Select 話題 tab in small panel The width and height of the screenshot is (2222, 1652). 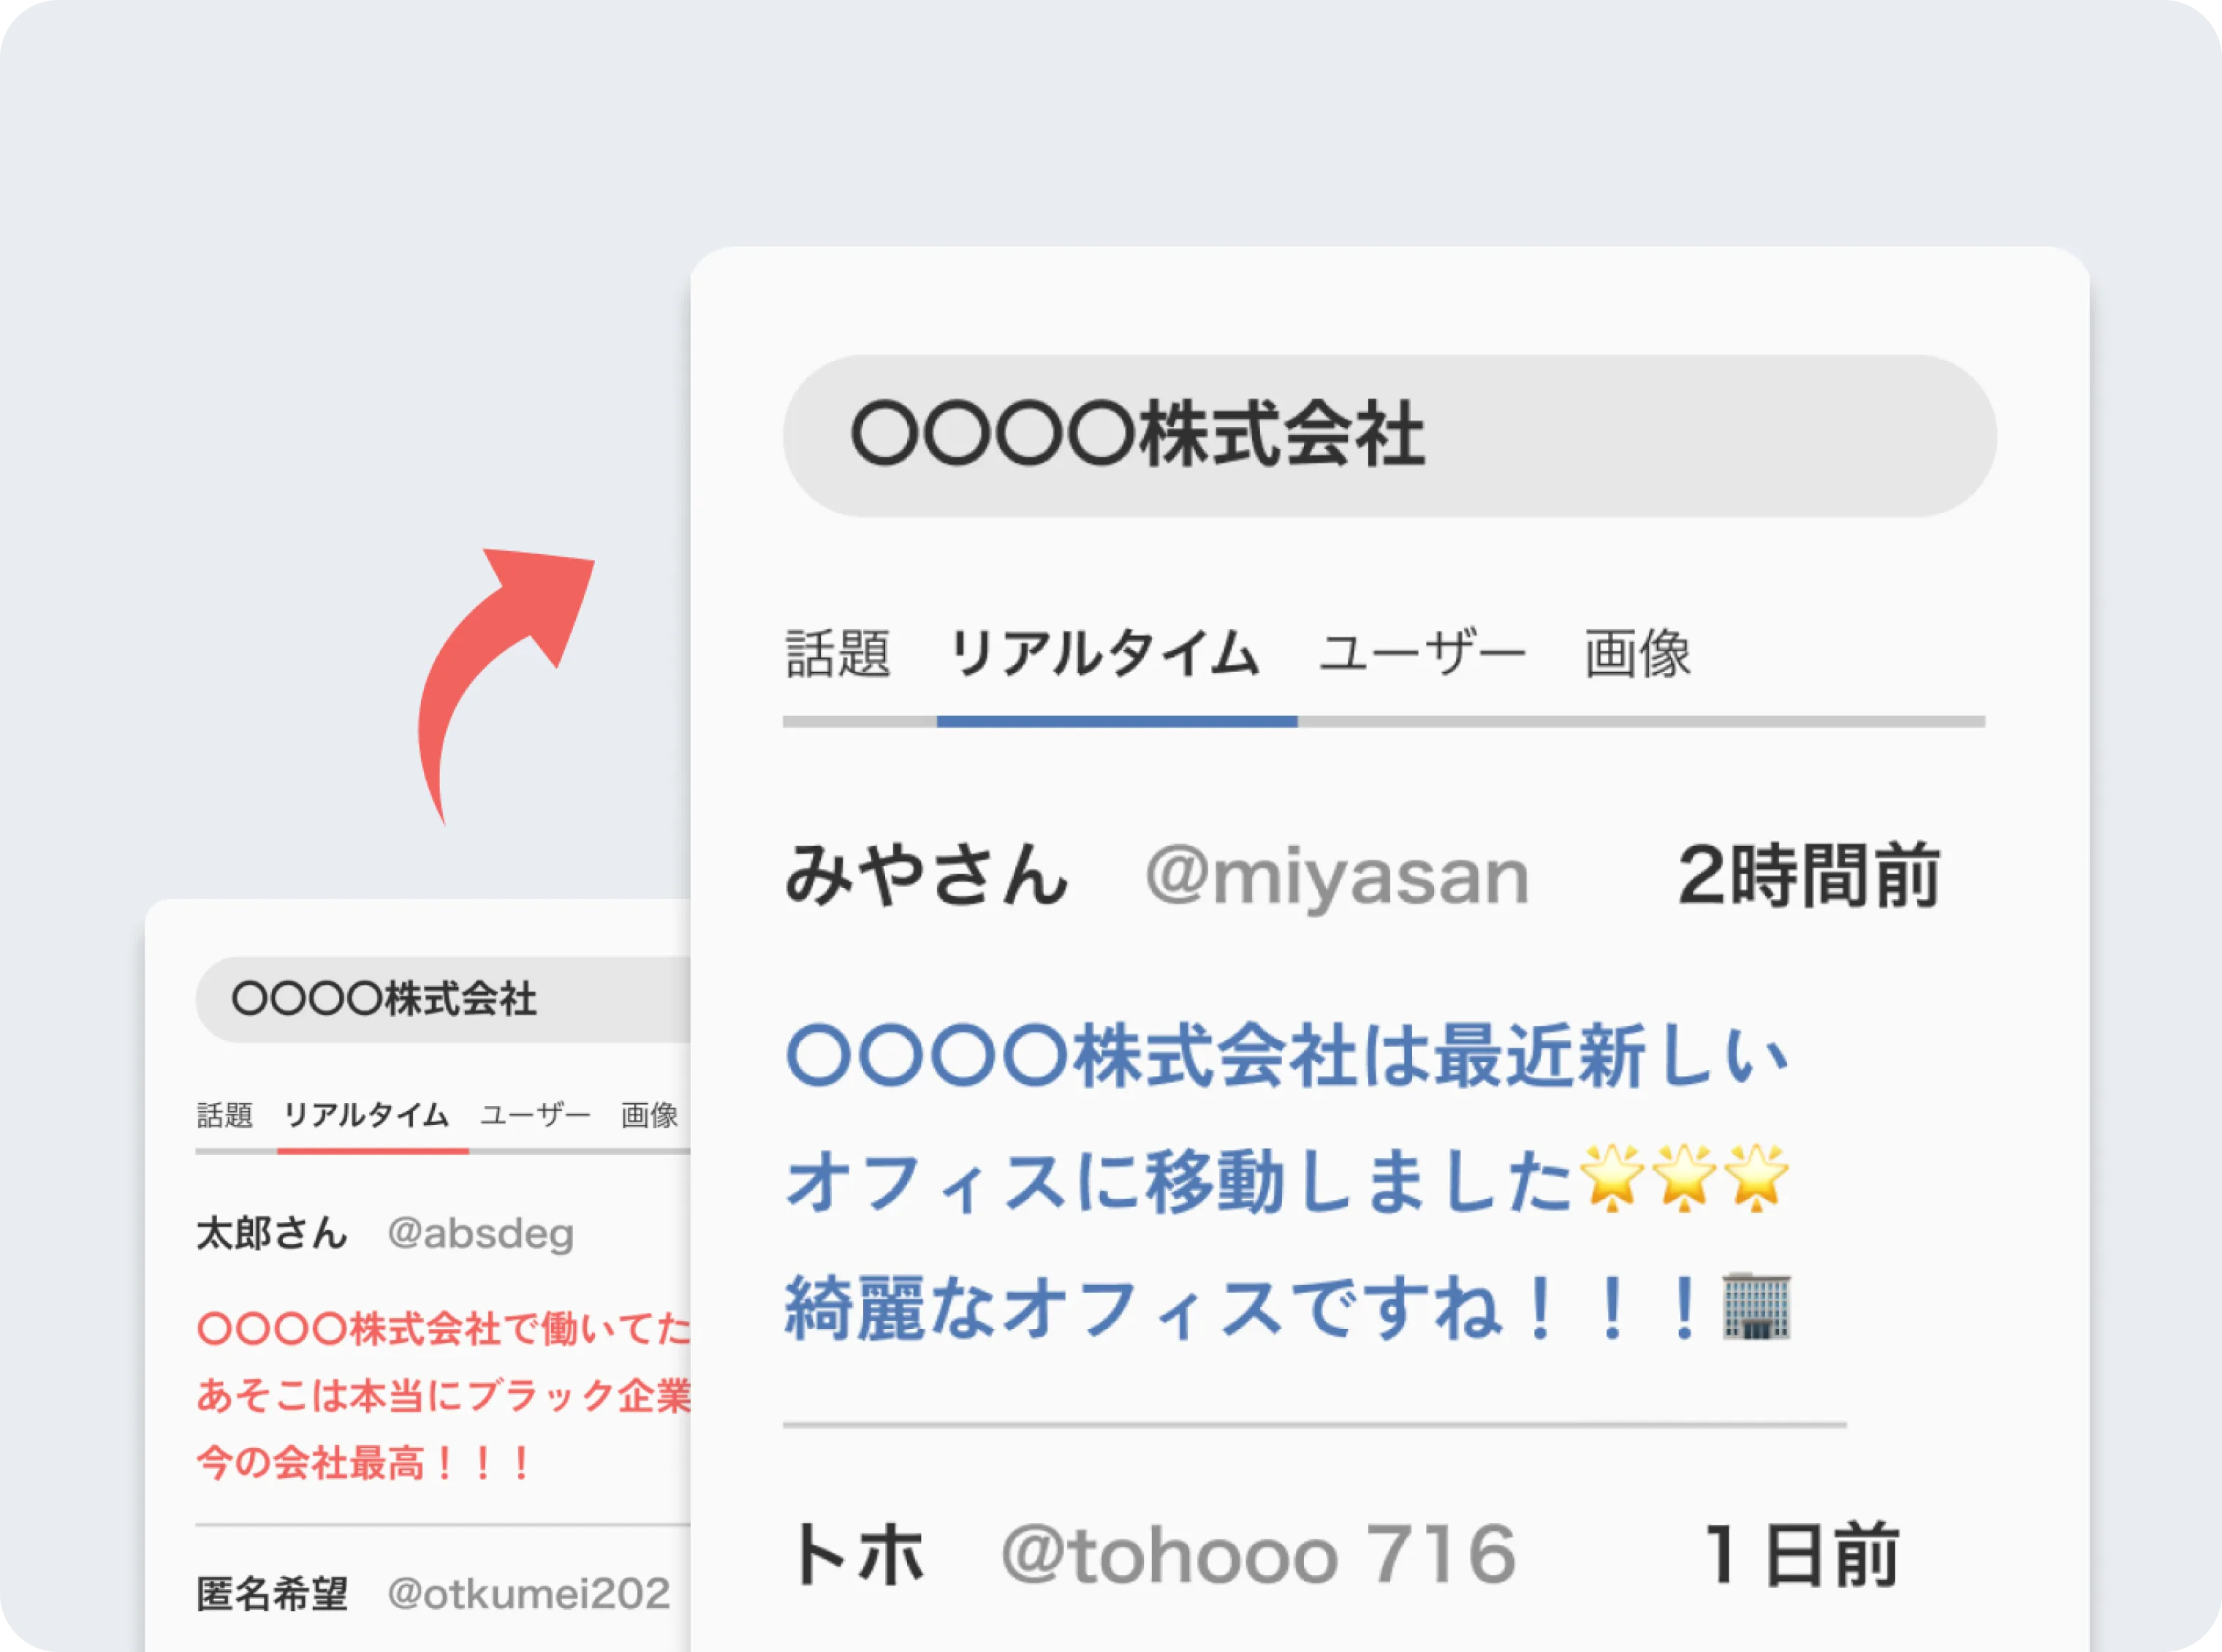click(x=225, y=1115)
